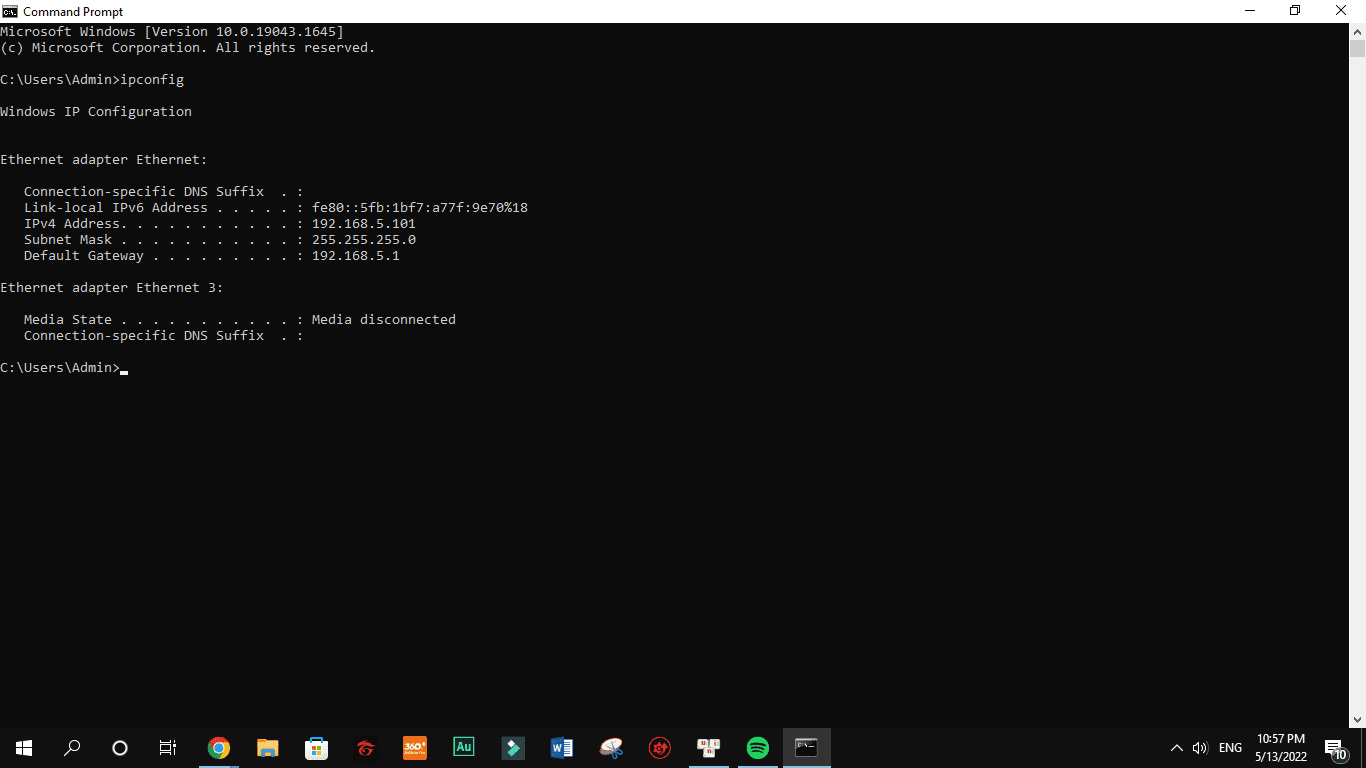Click the "Media disconnected" status text
The width and height of the screenshot is (1366, 768).
[384, 320]
